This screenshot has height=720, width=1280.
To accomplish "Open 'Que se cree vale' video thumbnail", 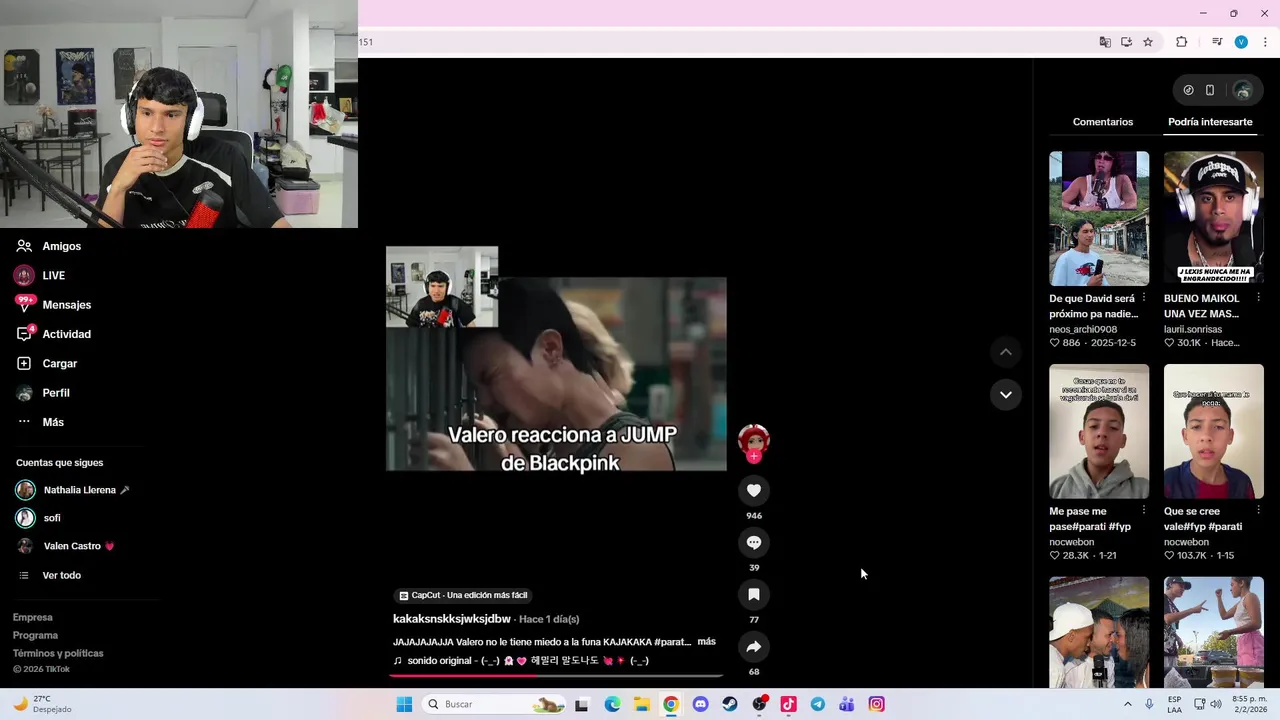I will [x=1214, y=431].
